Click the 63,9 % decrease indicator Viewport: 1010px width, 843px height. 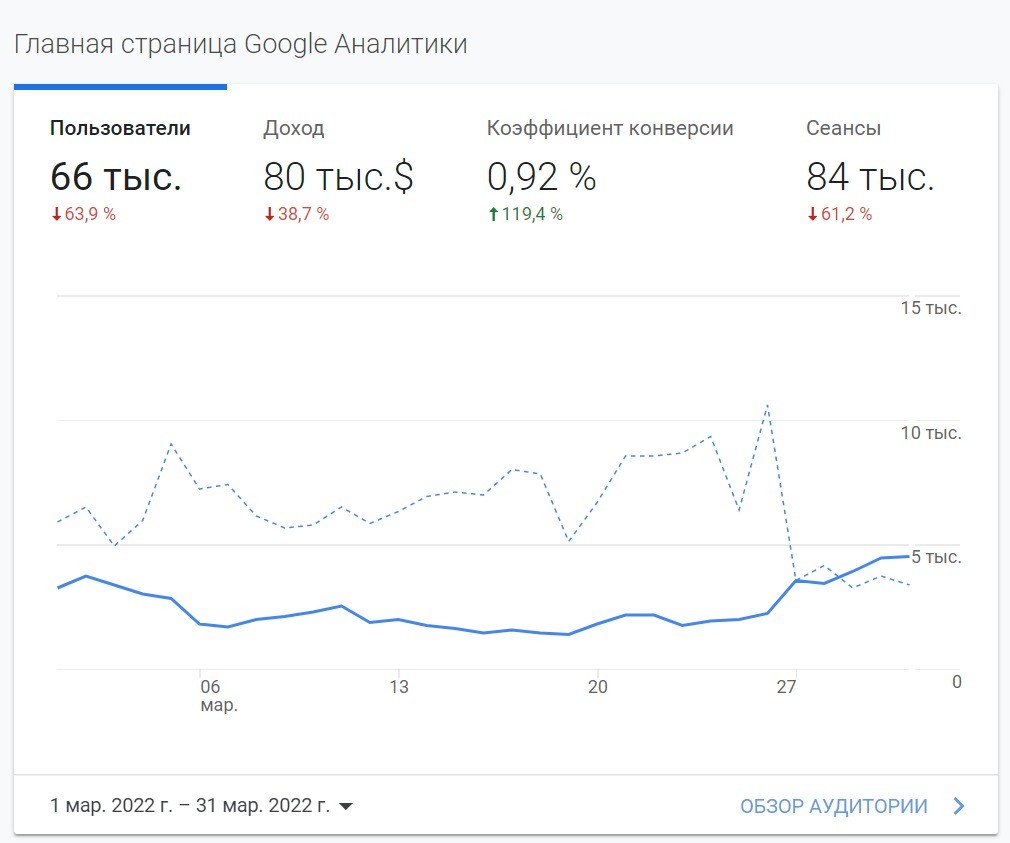pos(83,214)
